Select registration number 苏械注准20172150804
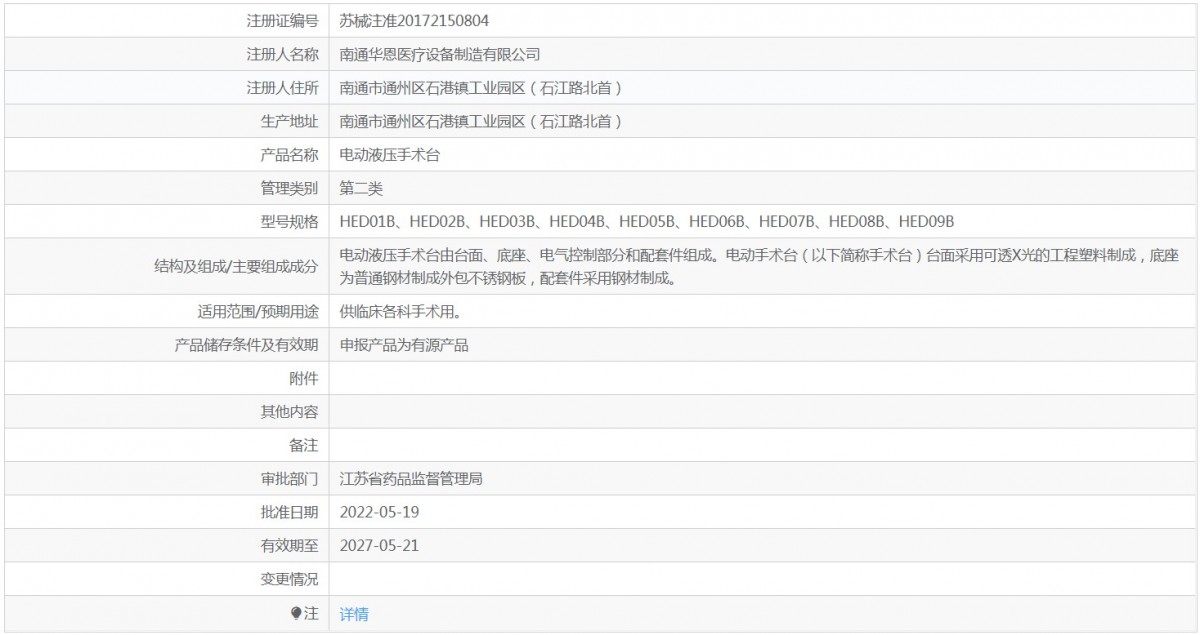This screenshot has width=1200, height=635. click(x=414, y=20)
